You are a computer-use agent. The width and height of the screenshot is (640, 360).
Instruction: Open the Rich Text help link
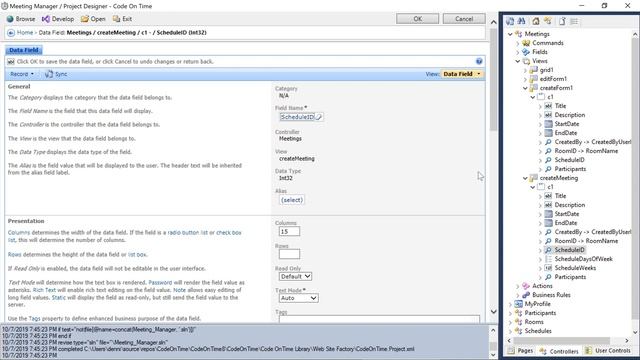point(44,290)
